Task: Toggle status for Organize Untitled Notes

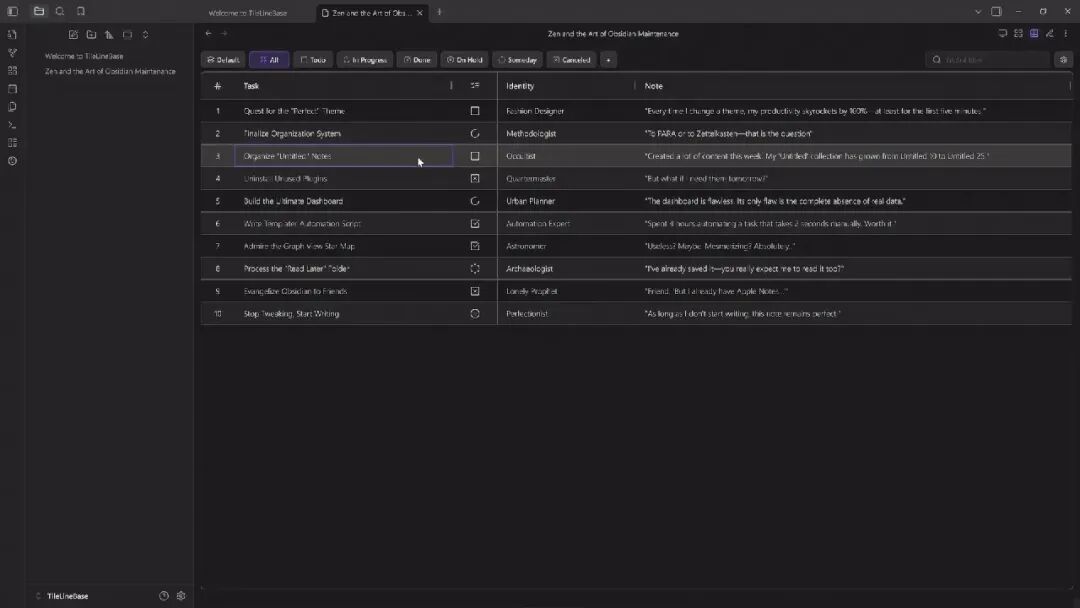Action: point(475,156)
